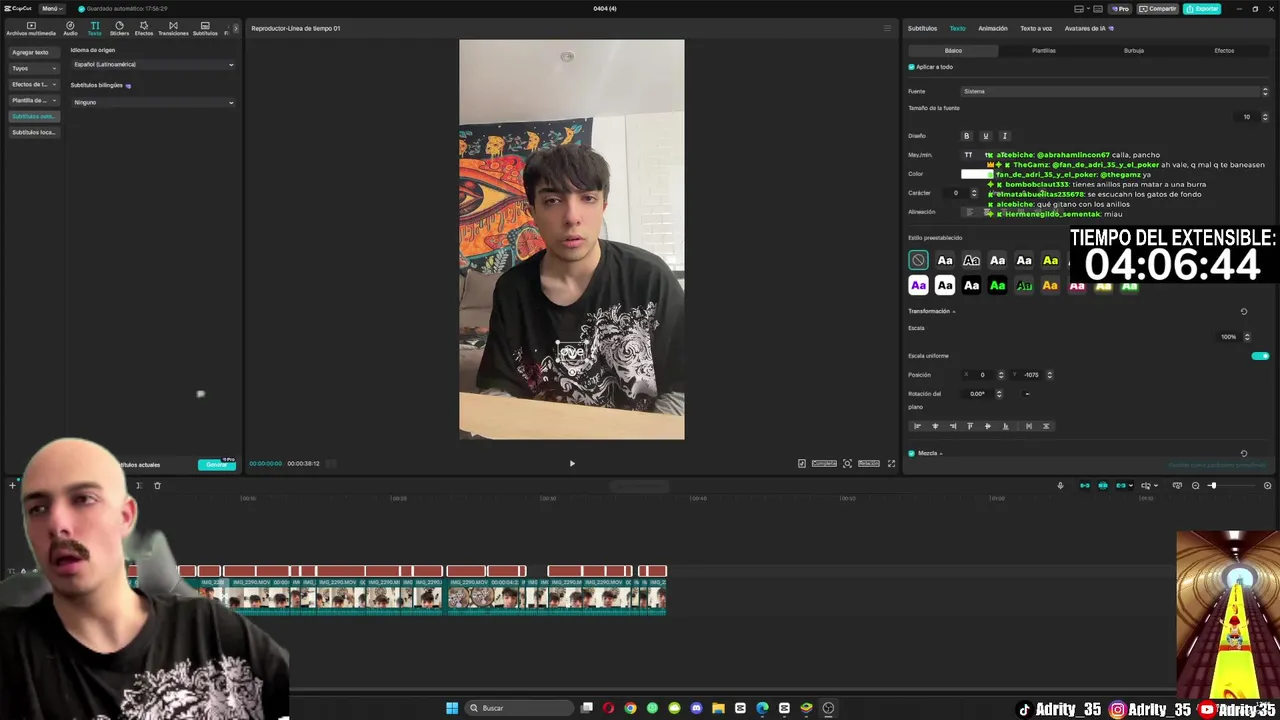Select Subtítulos locales in sidebar
The image size is (1280, 720).
(34, 132)
